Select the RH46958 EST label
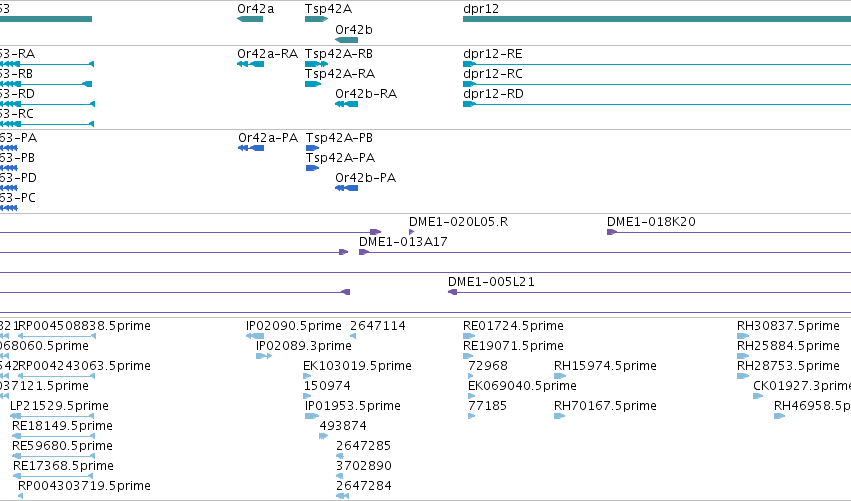851x501 pixels. [812, 406]
